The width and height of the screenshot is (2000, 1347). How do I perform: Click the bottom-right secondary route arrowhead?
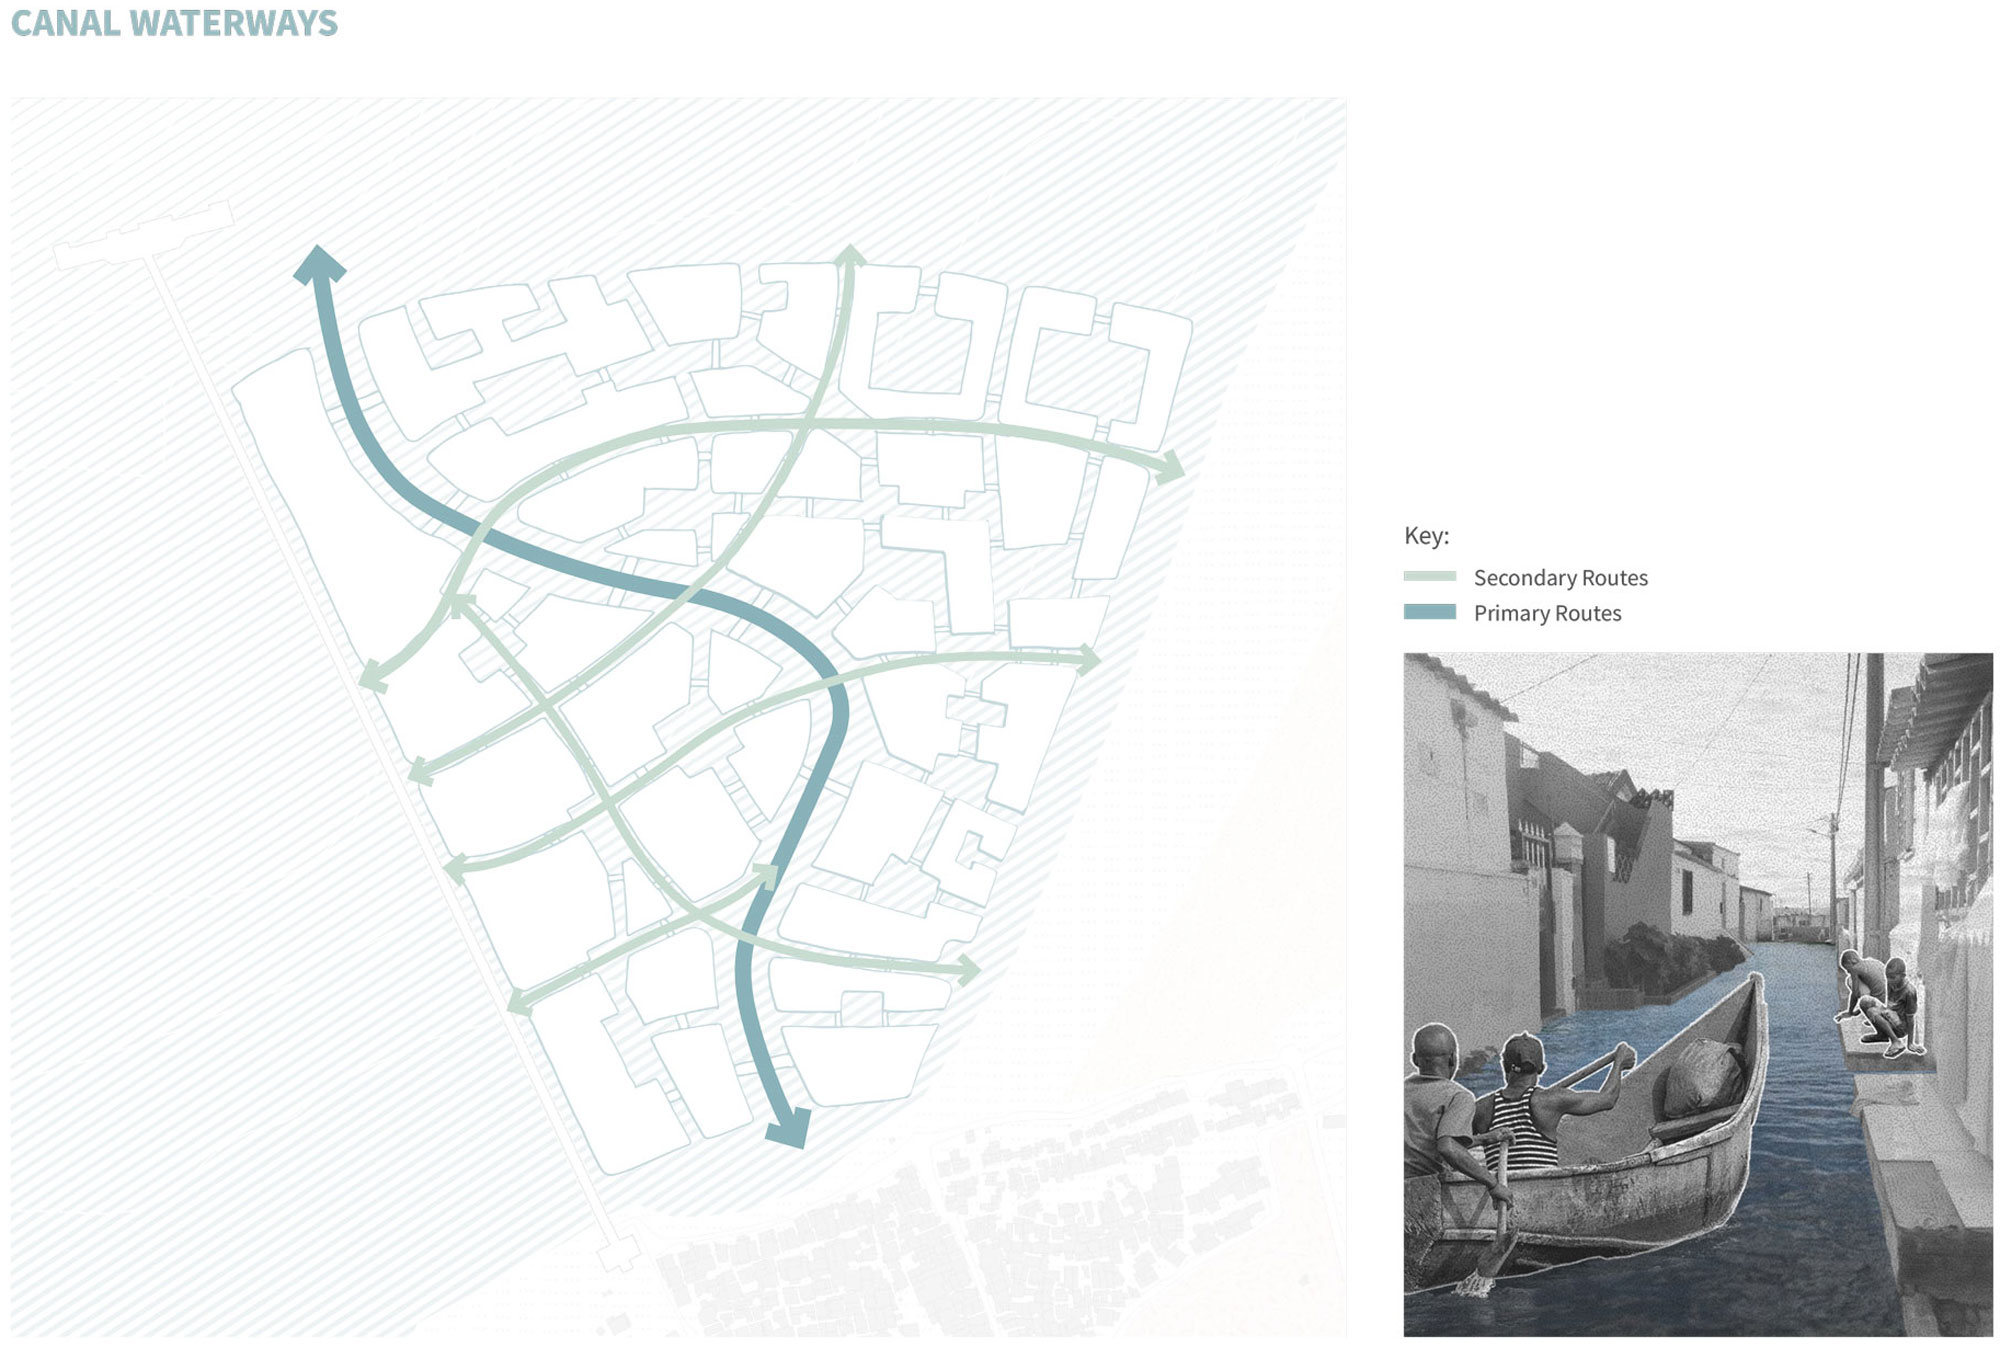(967, 970)
